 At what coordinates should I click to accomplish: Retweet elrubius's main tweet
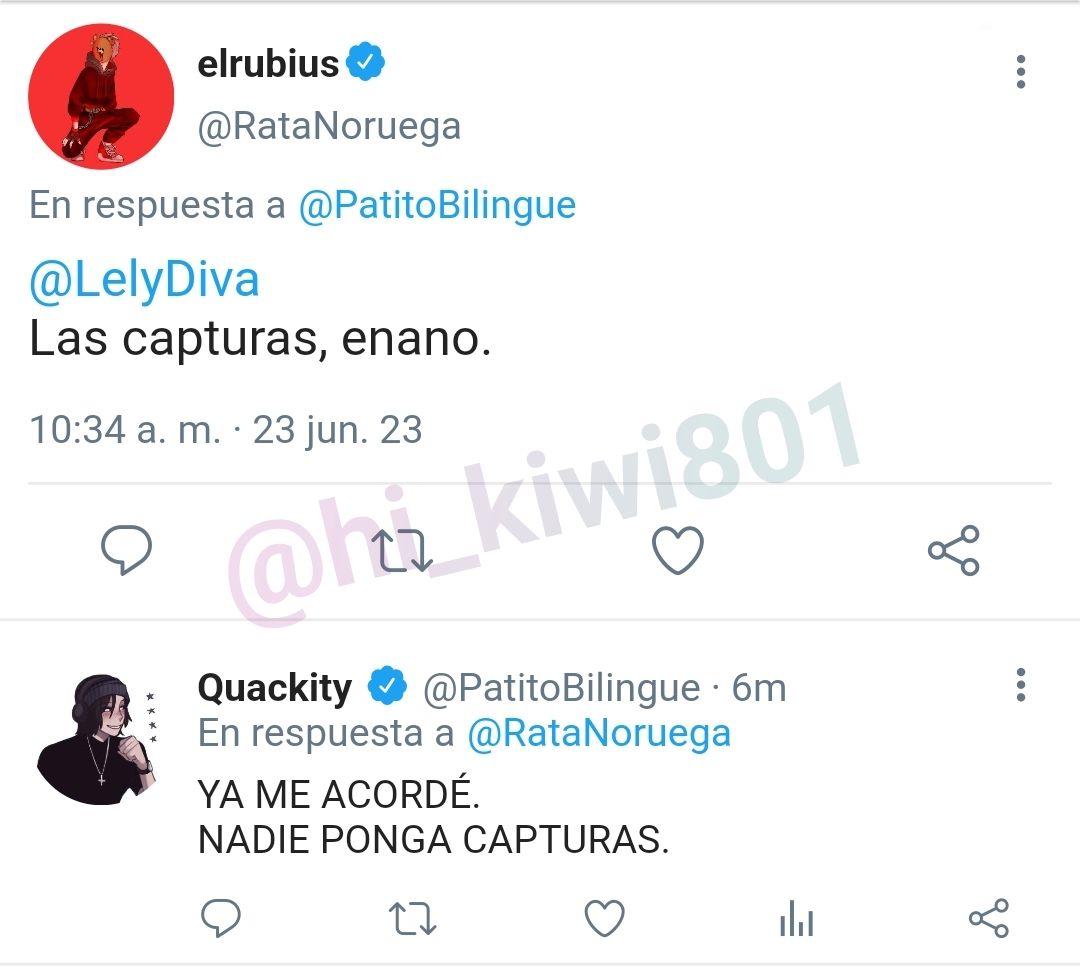[x=402, y=550]
